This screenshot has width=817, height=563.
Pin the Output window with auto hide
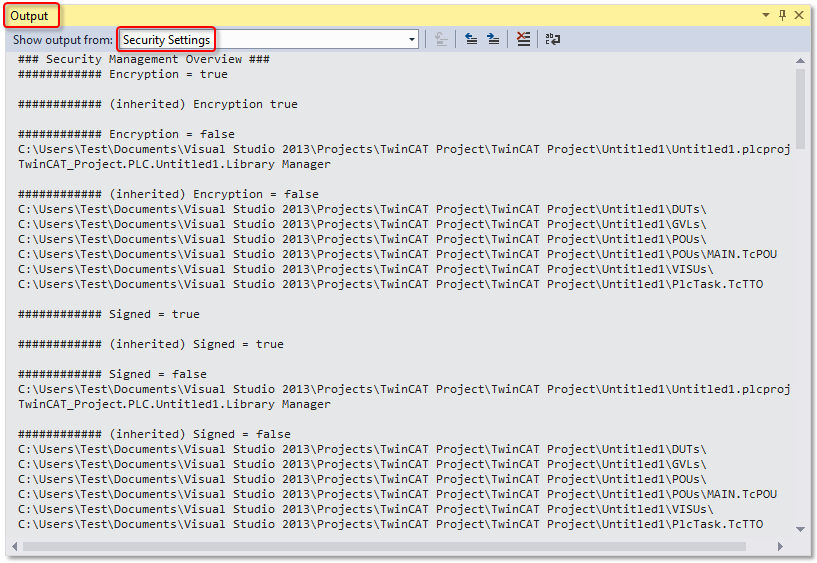(x=782, y=15)
